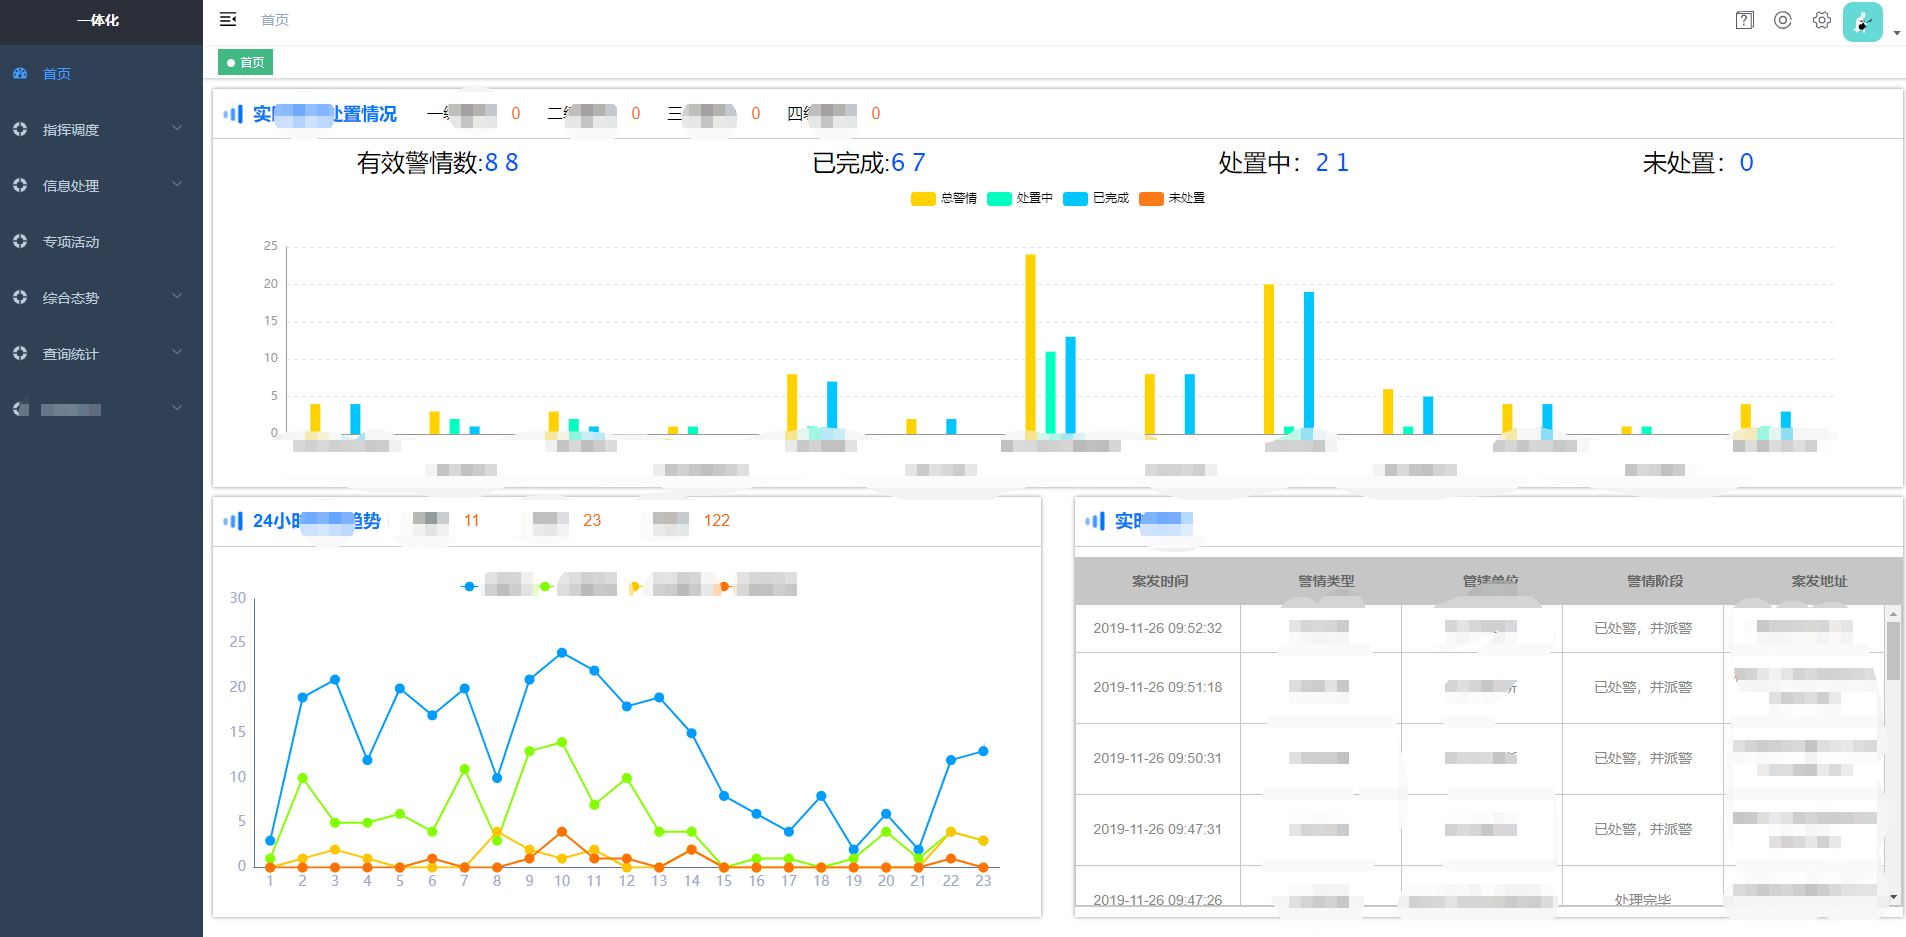1906x937 pixels.
Task: Click the 警情阶段 column header
Action: coord(1655,581)
